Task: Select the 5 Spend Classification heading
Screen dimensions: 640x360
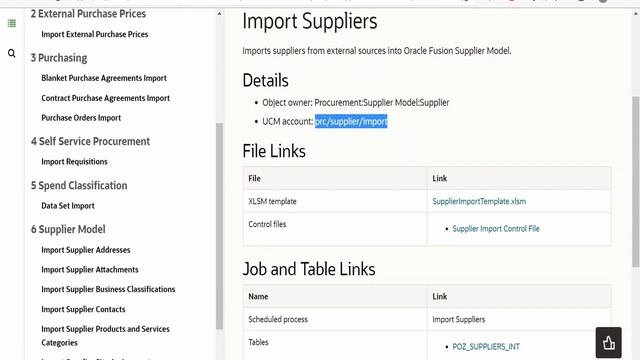Action: tap(79, 185)
